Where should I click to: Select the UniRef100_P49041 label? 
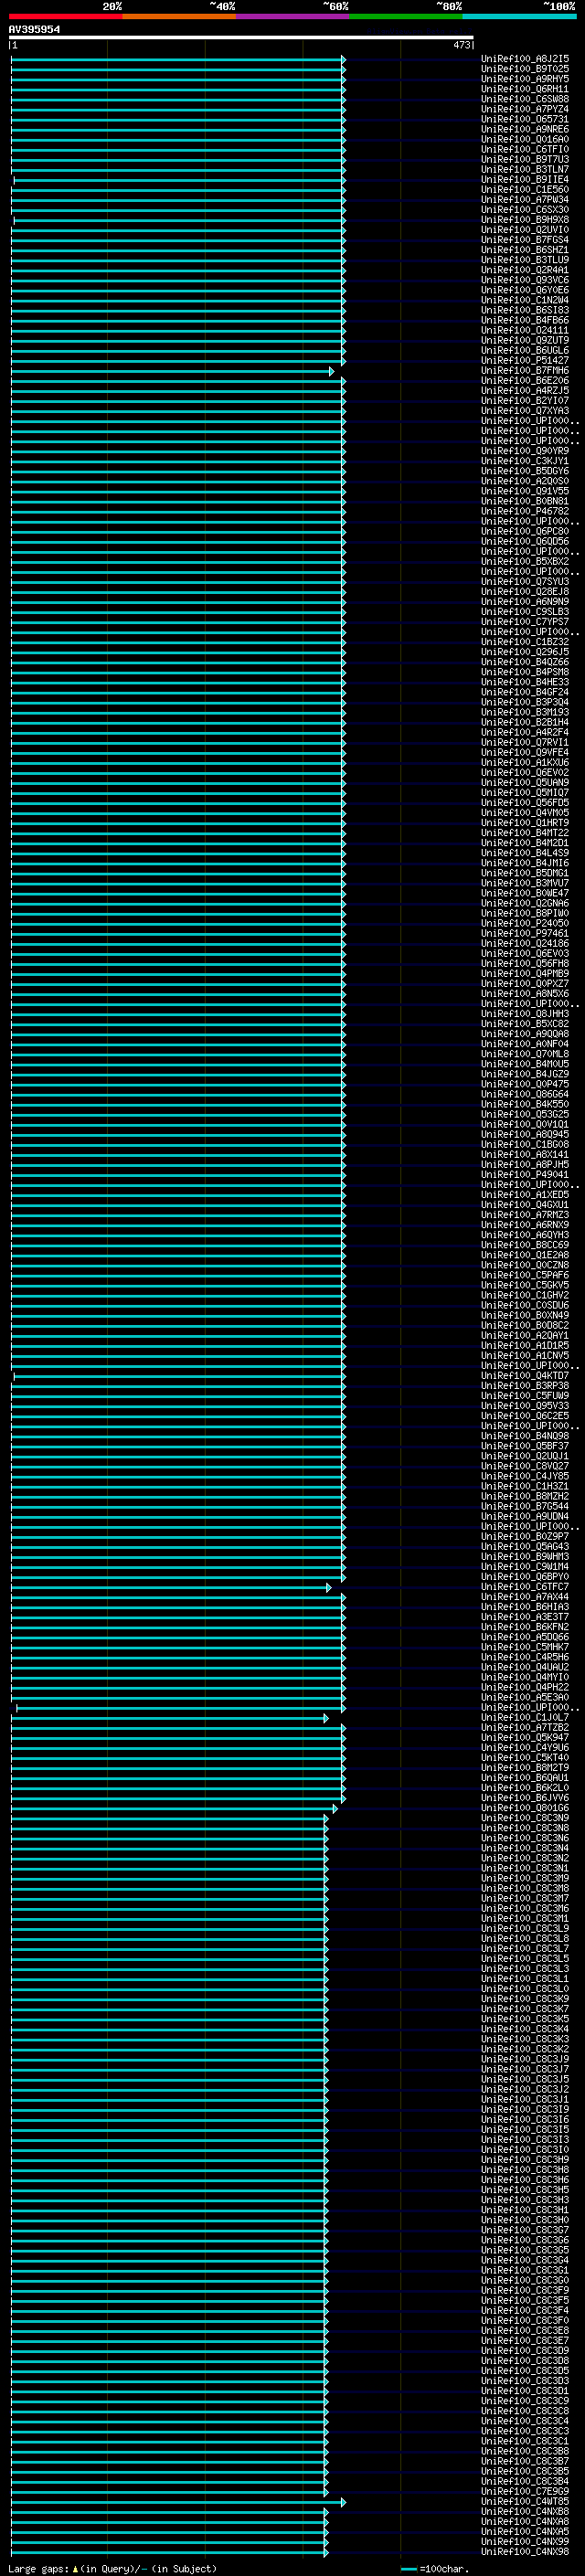[525, 1175]
